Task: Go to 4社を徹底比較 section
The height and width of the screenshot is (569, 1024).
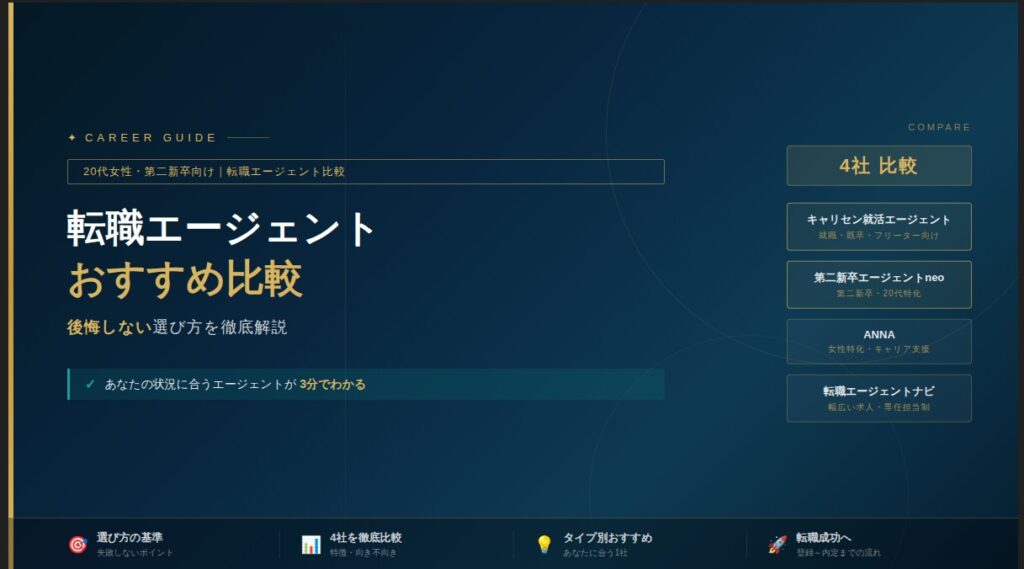Action: pos(366,538)
